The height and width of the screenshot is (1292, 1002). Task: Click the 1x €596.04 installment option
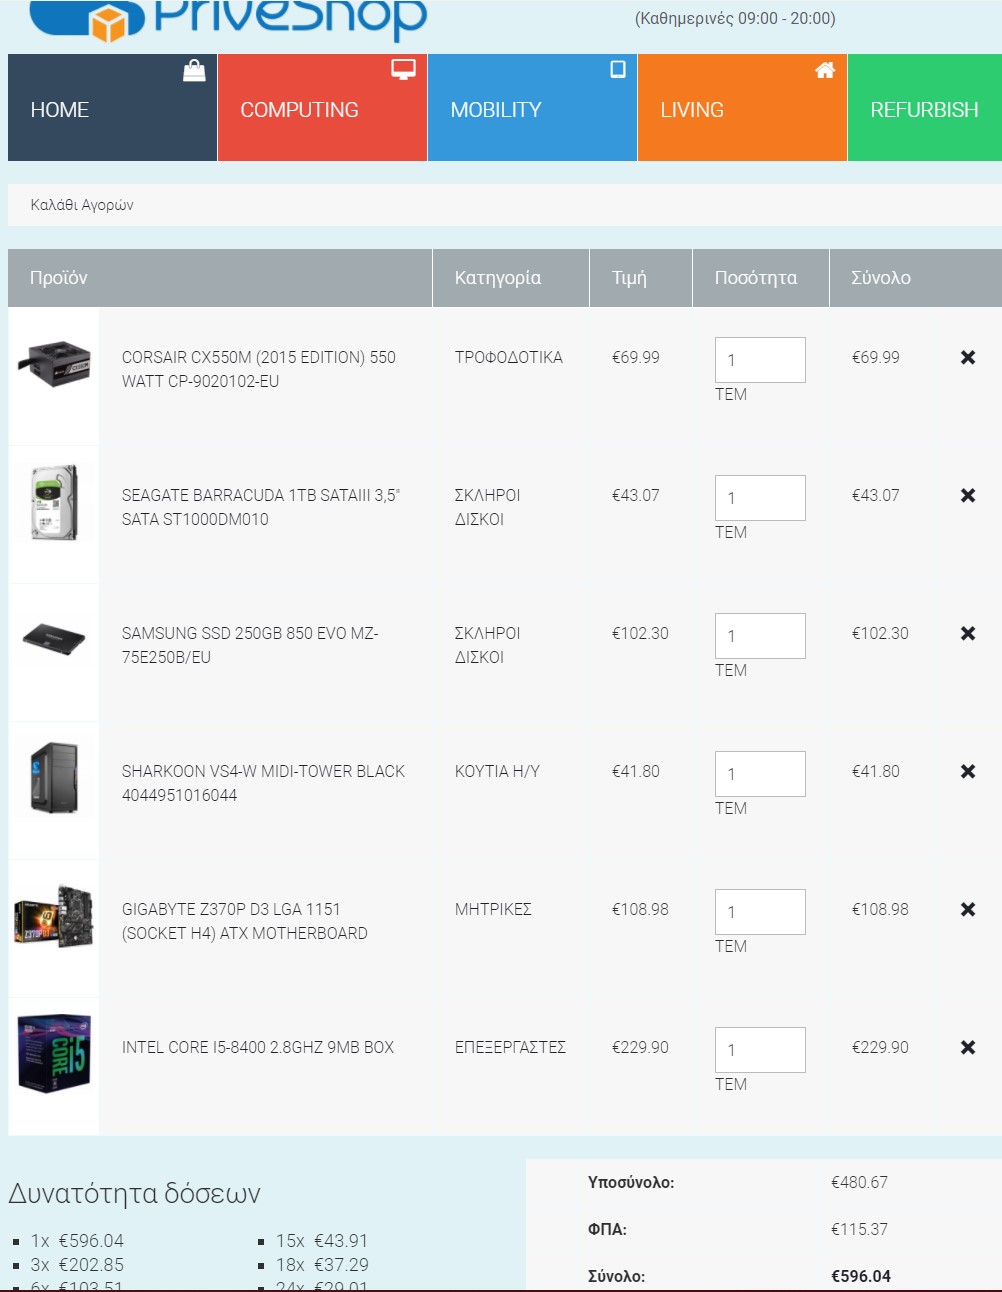(x=77, y=1241)
